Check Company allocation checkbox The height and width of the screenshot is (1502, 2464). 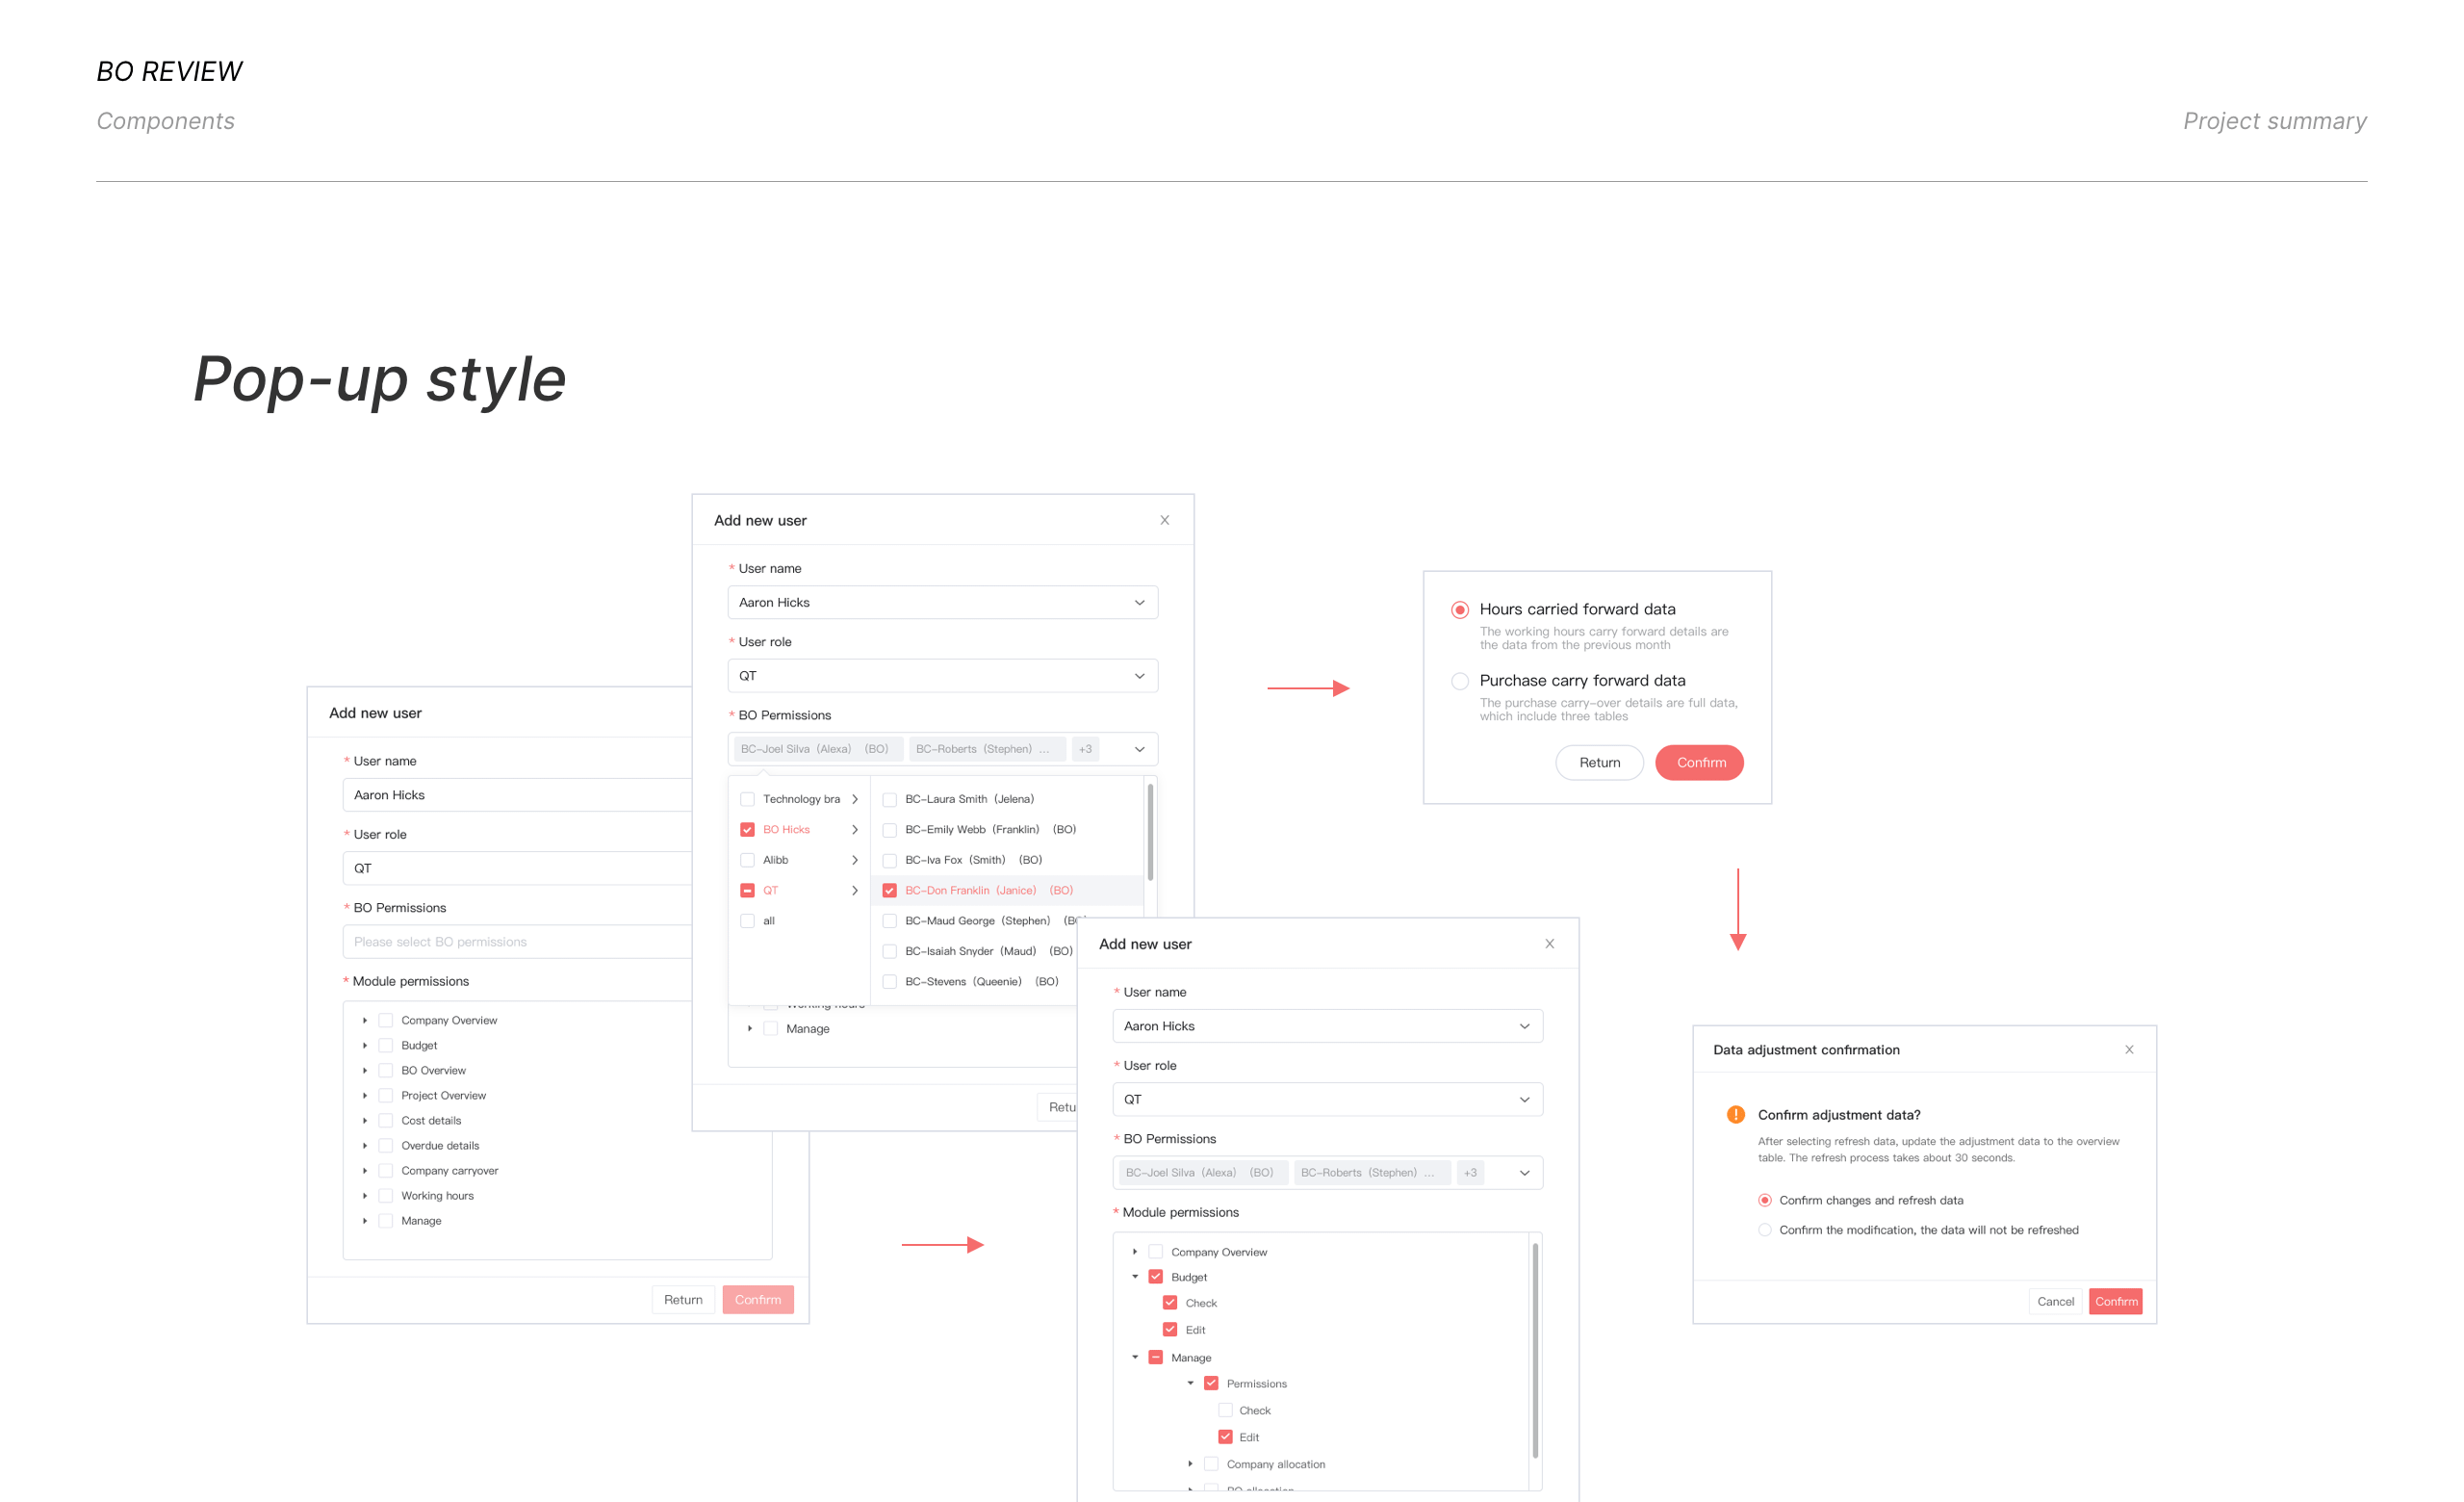click(1211, 1464)
